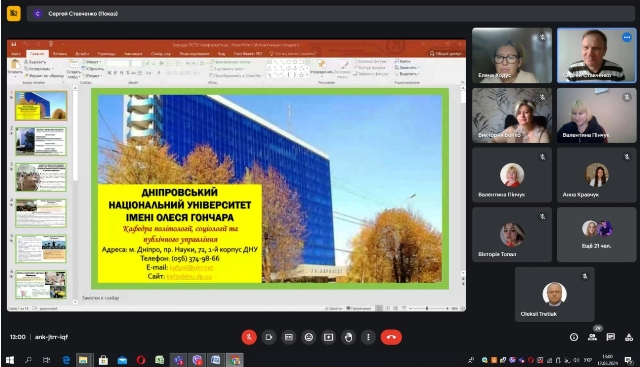This screenshot has width=640, height=367.
Task: Open meeting details info icon
Action: [574, 337]
